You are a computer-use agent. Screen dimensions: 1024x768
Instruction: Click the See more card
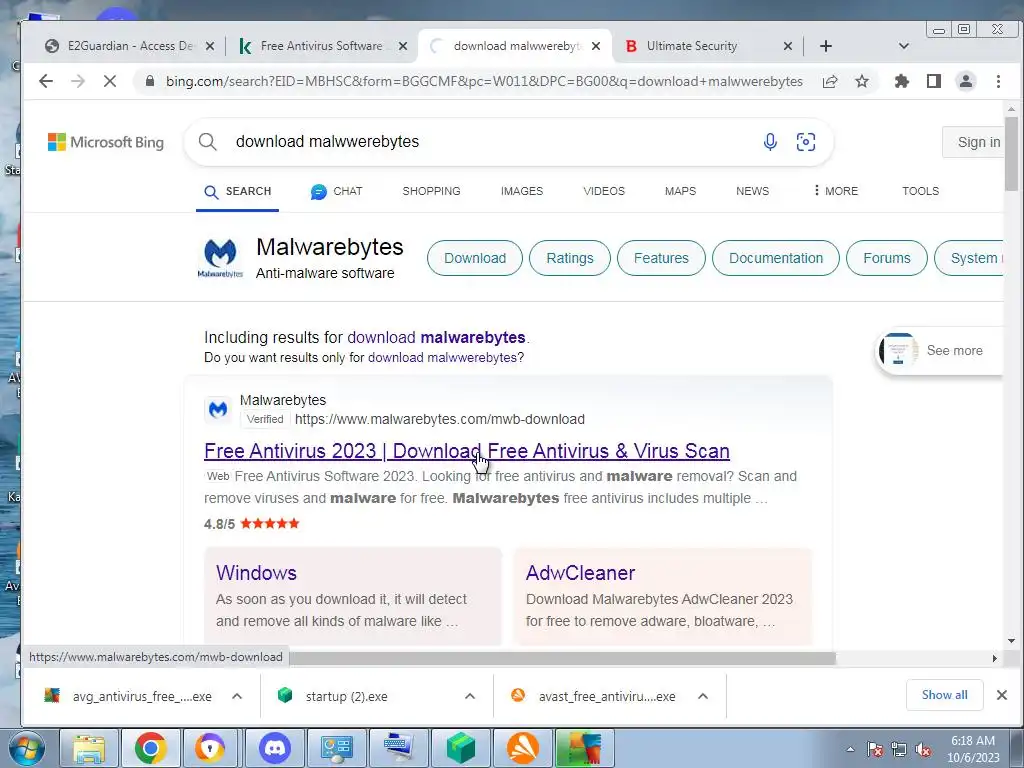point(939,351)
